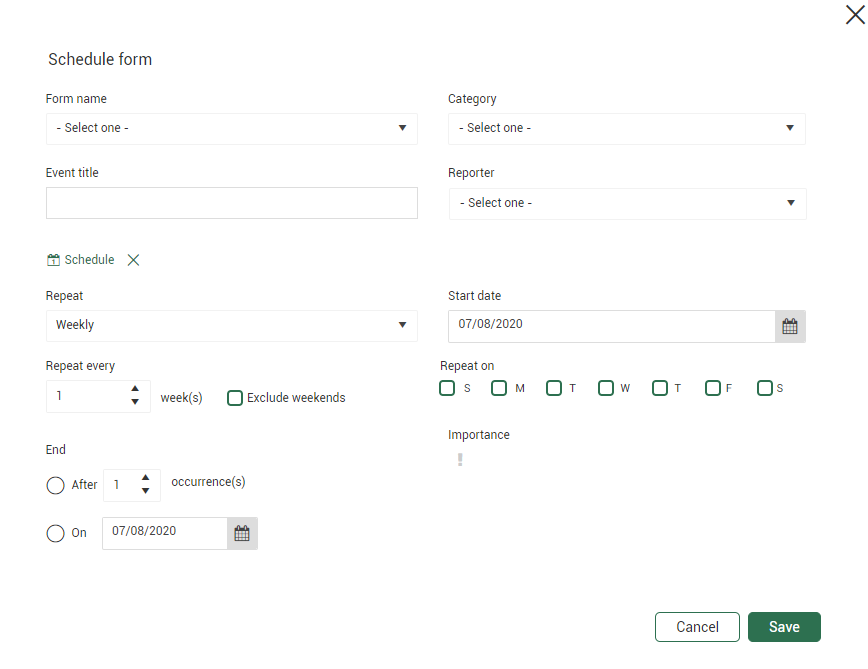The width and height of the screenshot is (868, 669).
Task: Check the Friday repeat-on box
Action: pyautogui.click(x=713, y=388)
